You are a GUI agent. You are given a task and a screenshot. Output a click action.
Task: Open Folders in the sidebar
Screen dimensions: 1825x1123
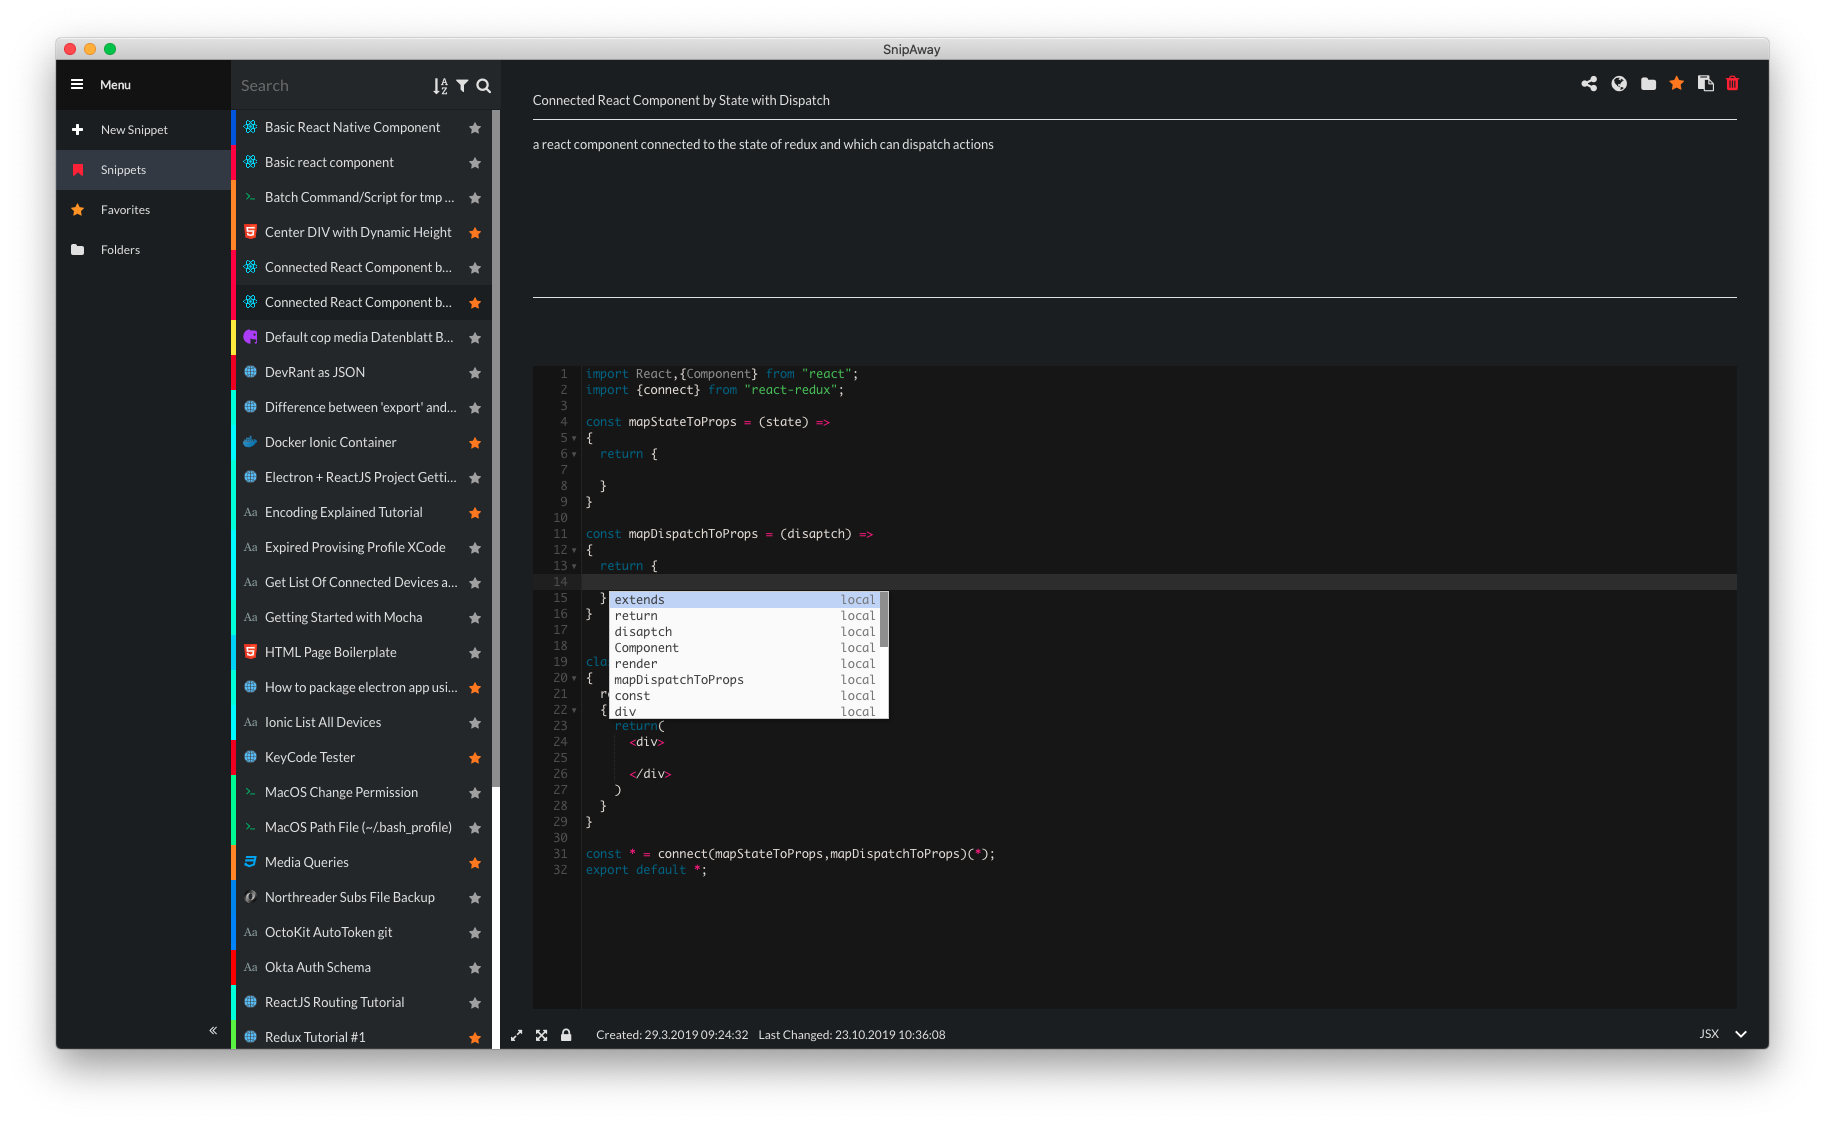[x=143, y=250]
